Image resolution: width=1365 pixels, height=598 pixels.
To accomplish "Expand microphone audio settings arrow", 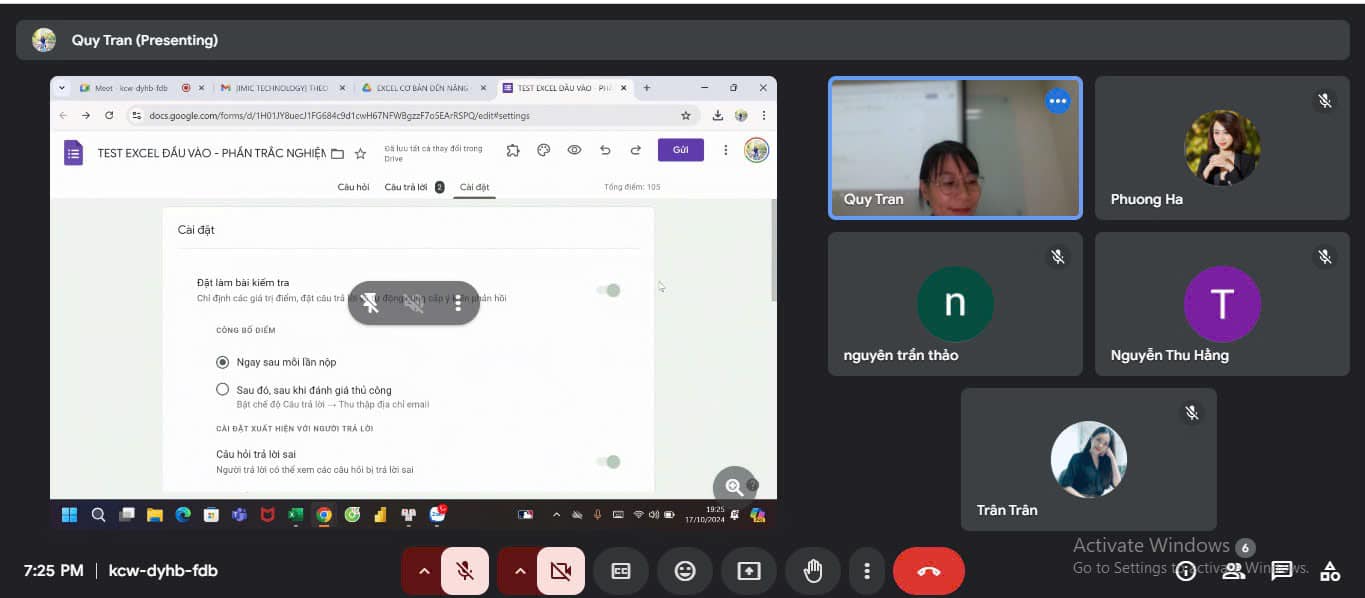I will 423,571.
